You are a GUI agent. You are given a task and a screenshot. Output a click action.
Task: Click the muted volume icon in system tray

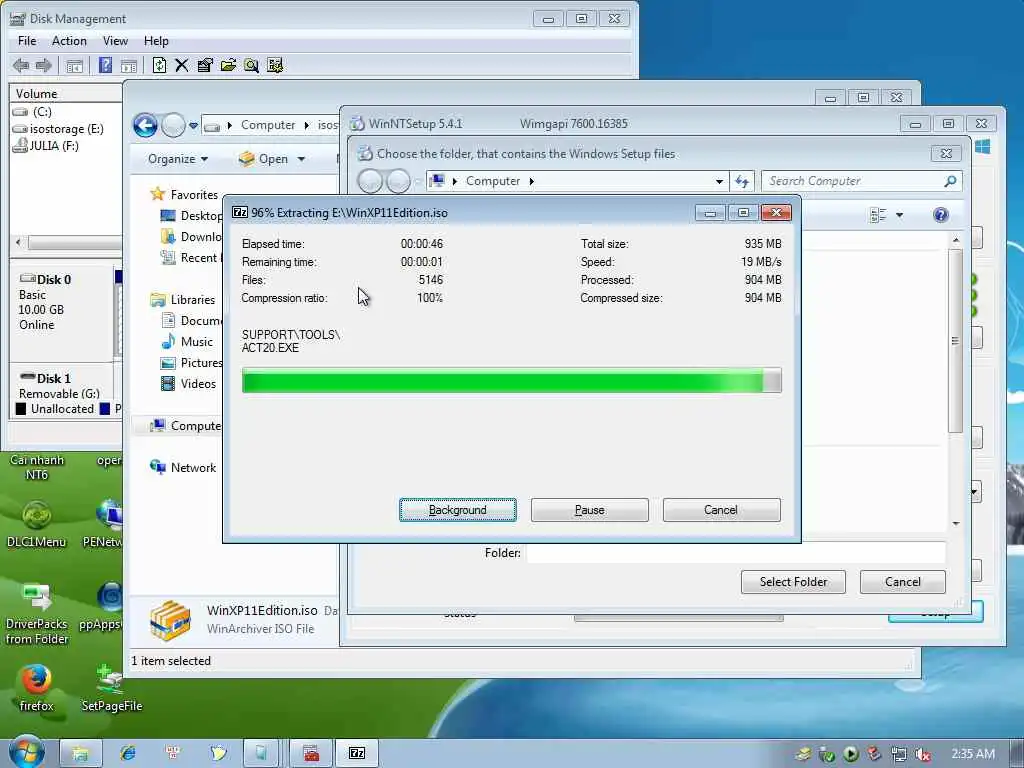point(923,754)
